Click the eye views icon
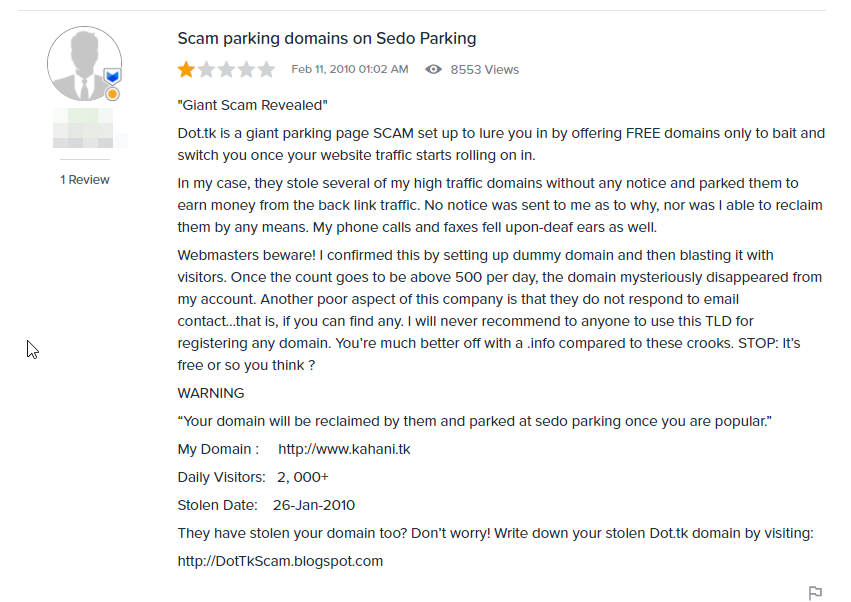 click(x=433, y=70)
